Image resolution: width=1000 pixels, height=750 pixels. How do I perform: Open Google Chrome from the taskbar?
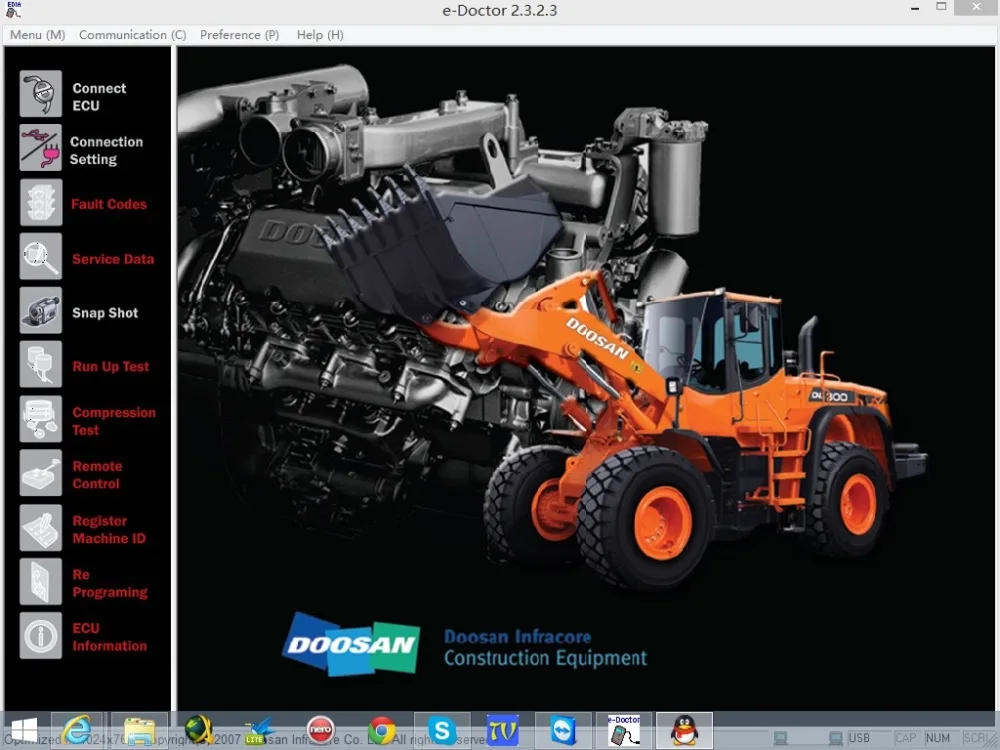[382, 731]
